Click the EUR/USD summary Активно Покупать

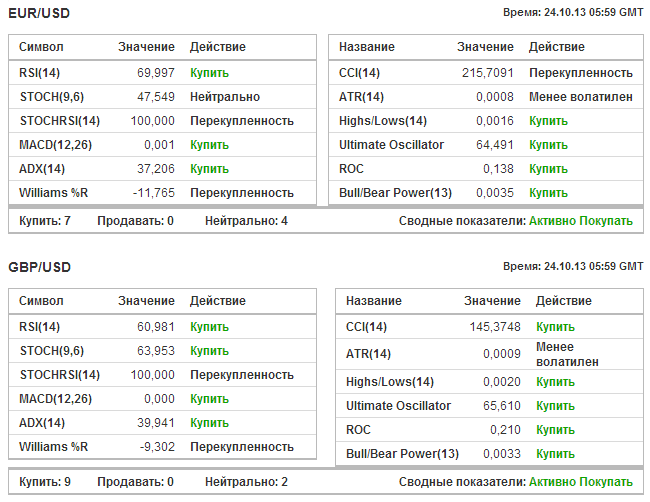click(x=581, y=221)
